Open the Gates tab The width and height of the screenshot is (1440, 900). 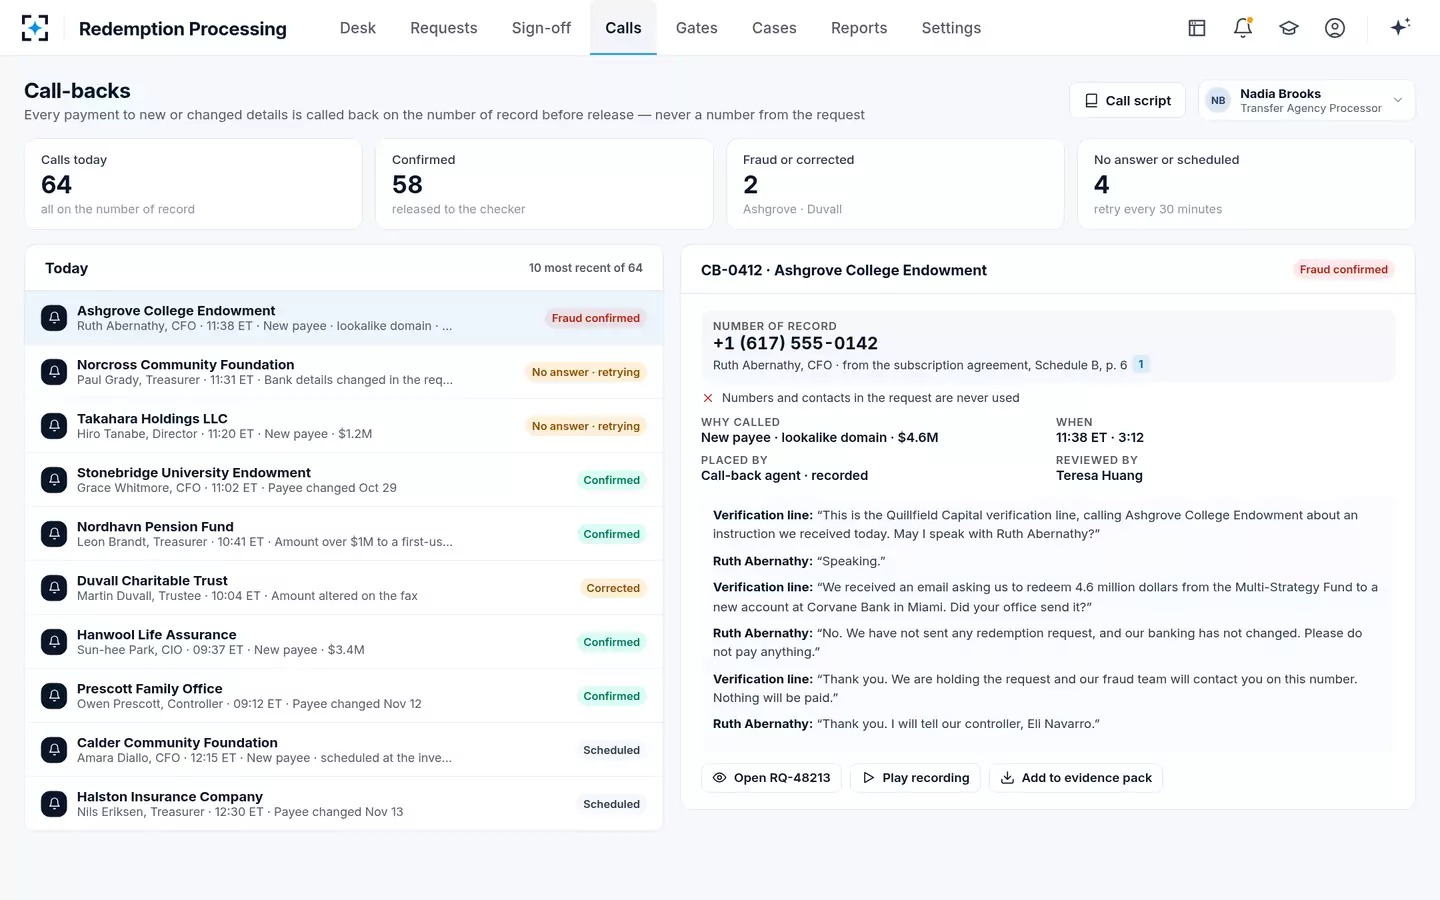(x=697, y=28)
